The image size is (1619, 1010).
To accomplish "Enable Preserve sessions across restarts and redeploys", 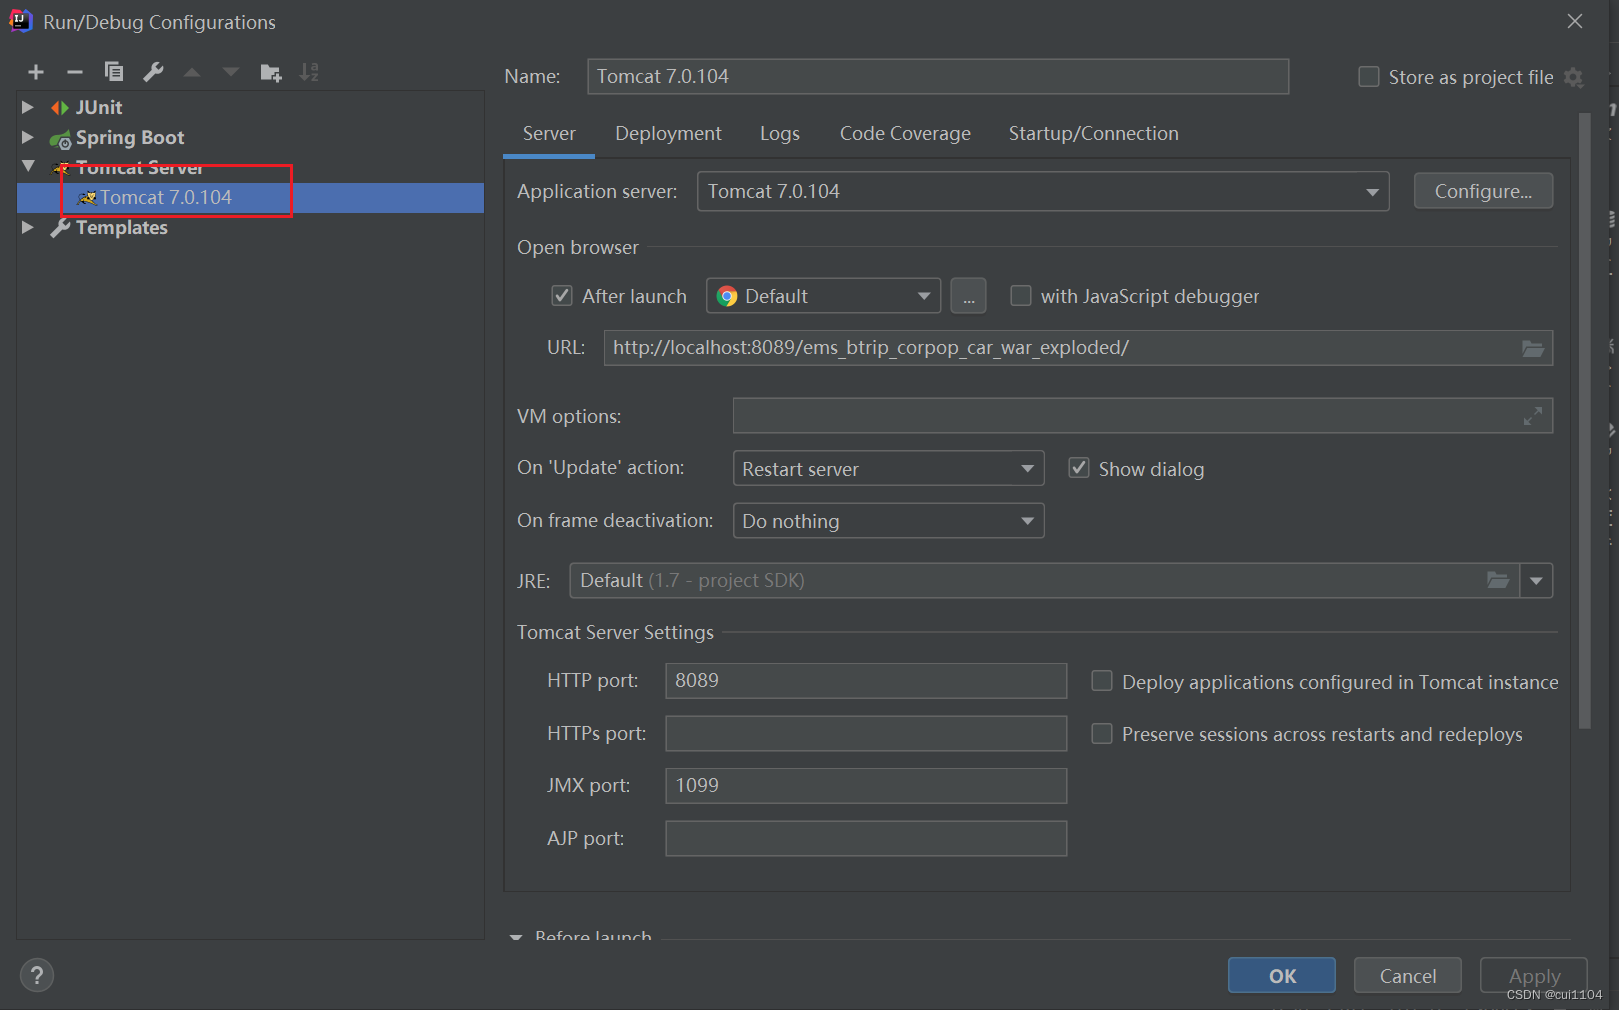I will (x=1102, y=734).
